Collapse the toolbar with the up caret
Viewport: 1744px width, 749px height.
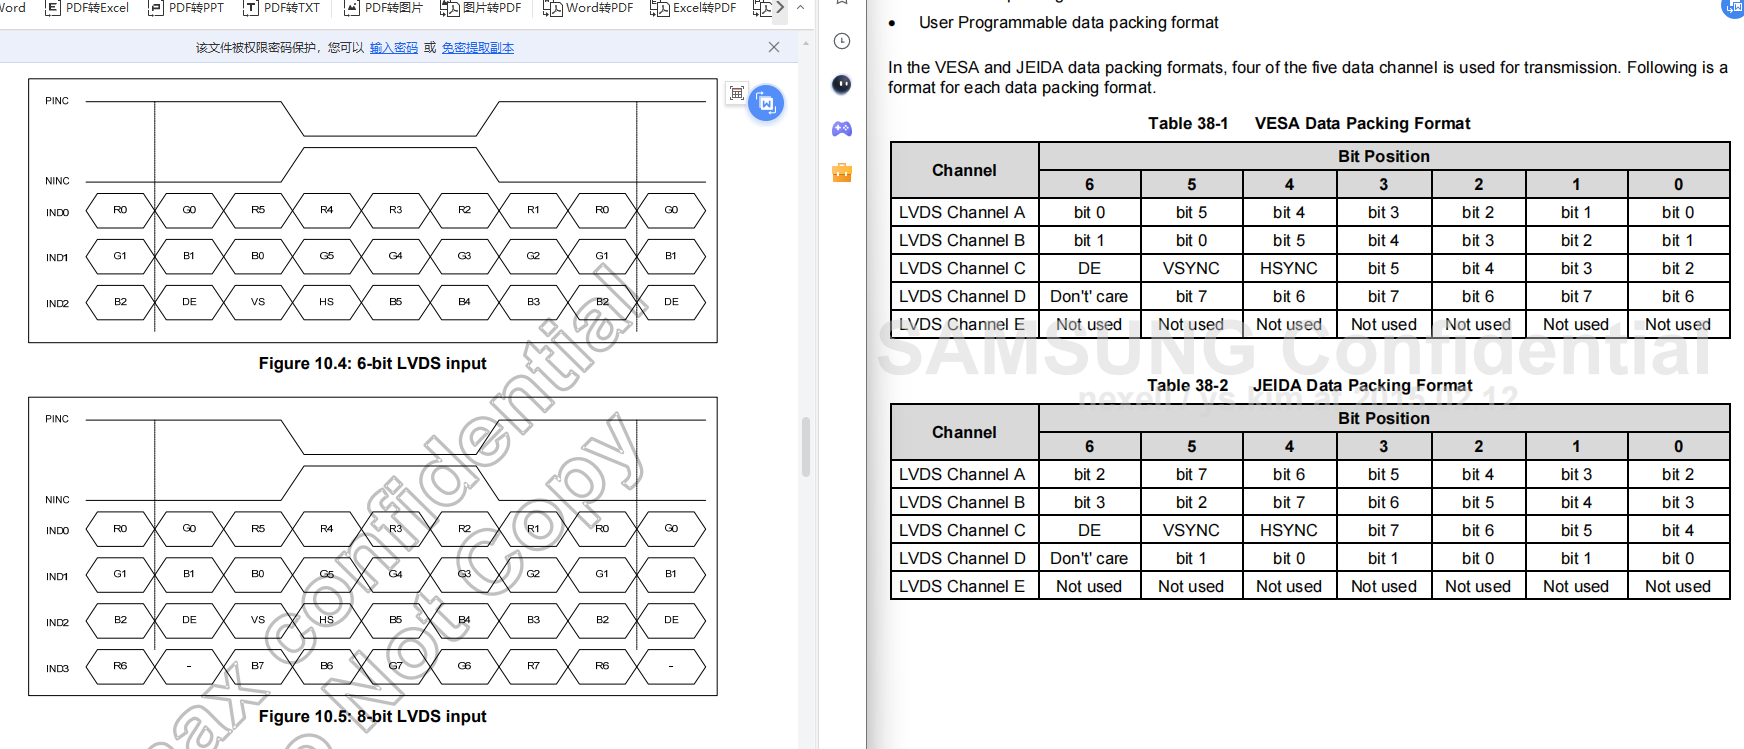(800, 8)
